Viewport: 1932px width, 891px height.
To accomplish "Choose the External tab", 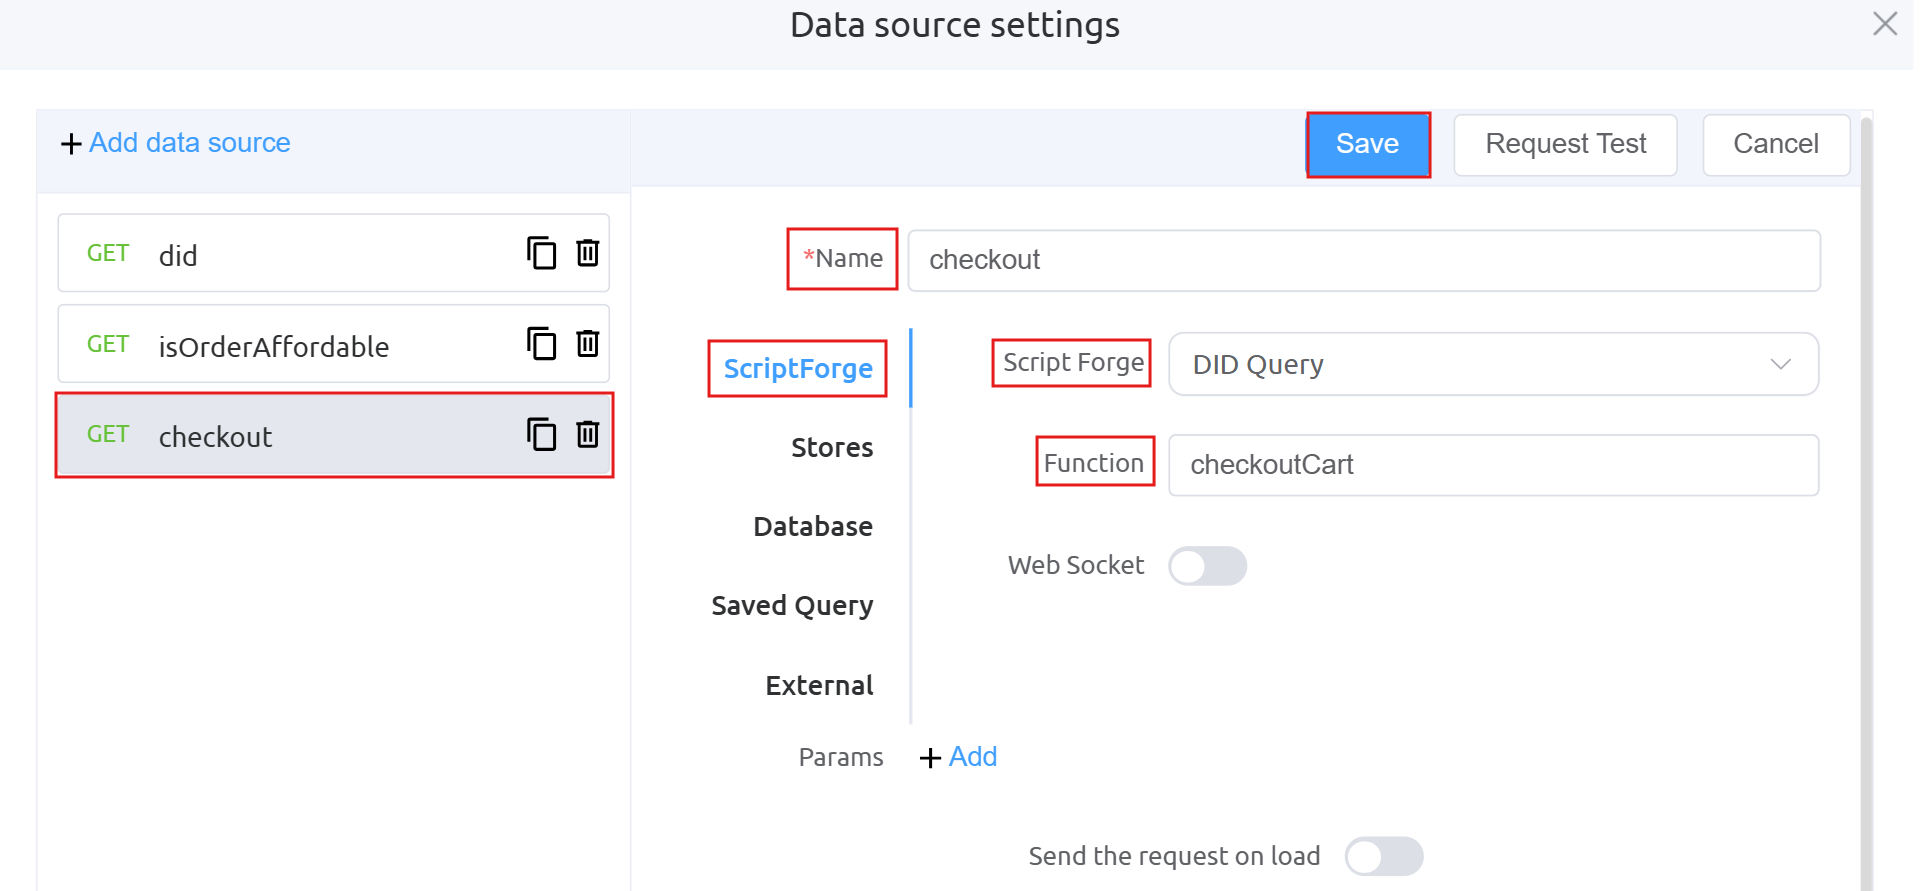I will pos(818,686).
